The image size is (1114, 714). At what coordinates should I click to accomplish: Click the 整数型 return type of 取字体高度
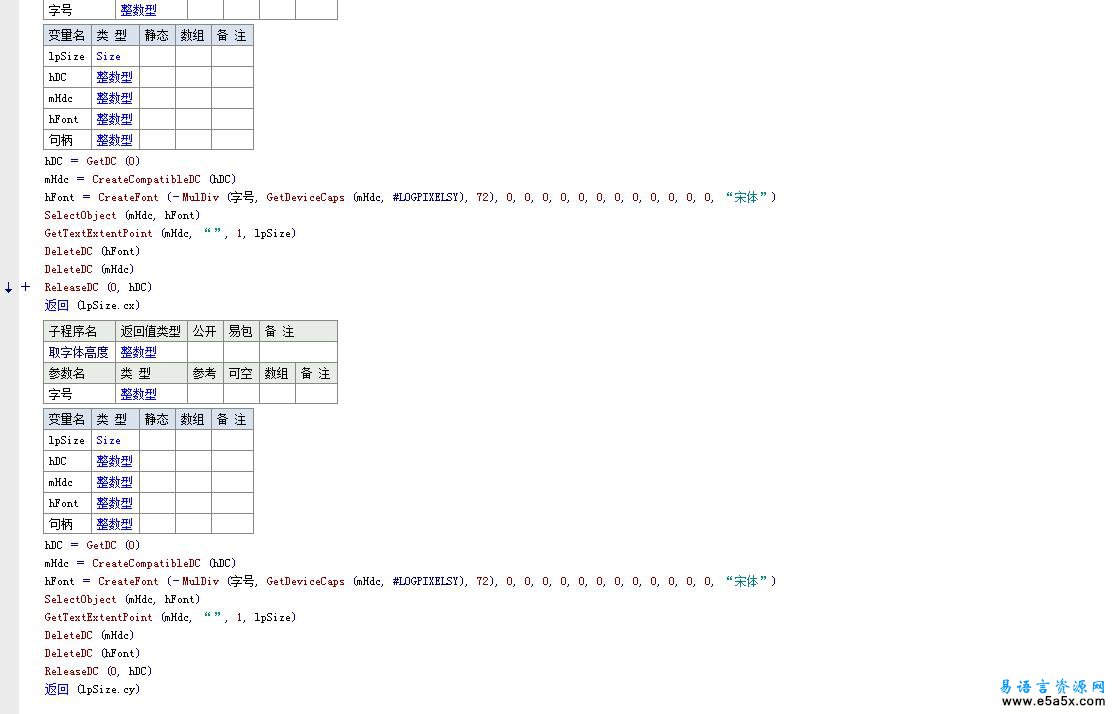(151, 352)
